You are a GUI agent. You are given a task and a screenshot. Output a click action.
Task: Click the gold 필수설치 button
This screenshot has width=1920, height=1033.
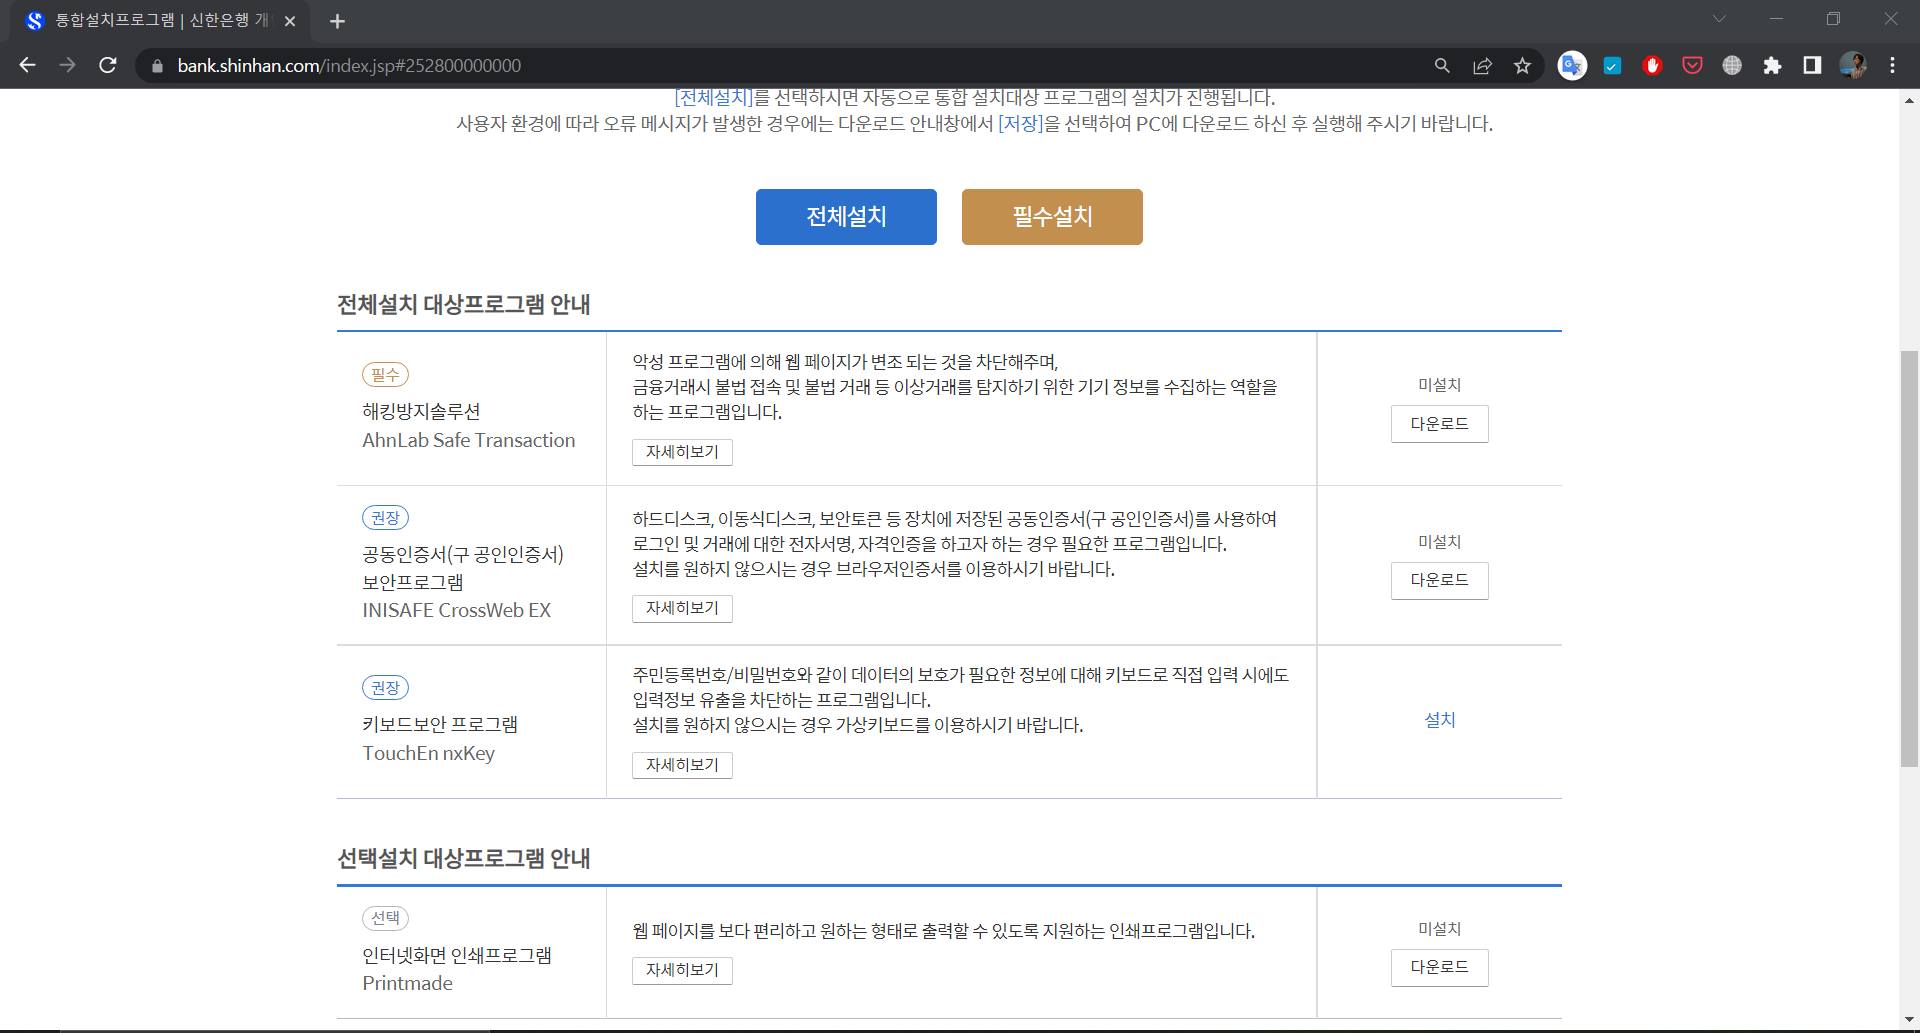1052,217
